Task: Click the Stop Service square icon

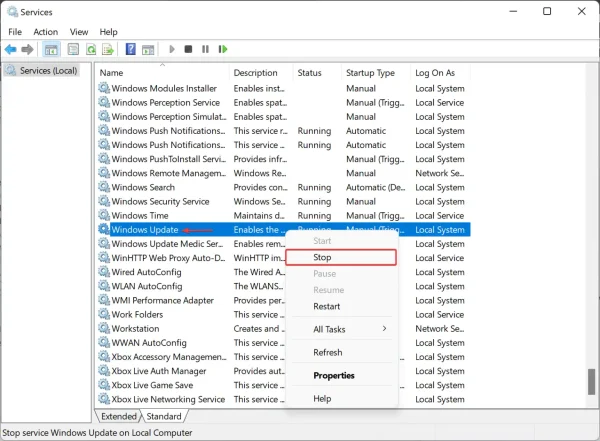Action: click(188, 49)
